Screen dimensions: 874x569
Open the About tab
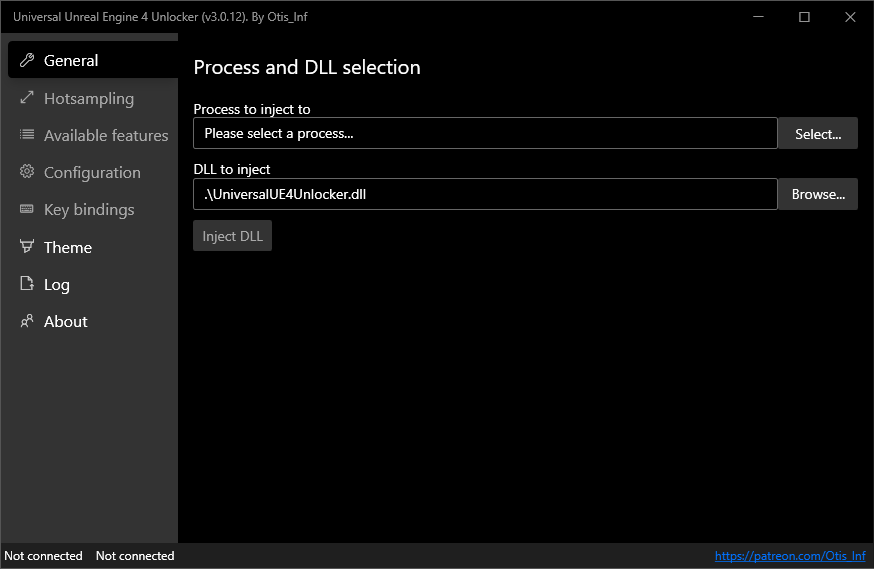[x=65, y=321]
